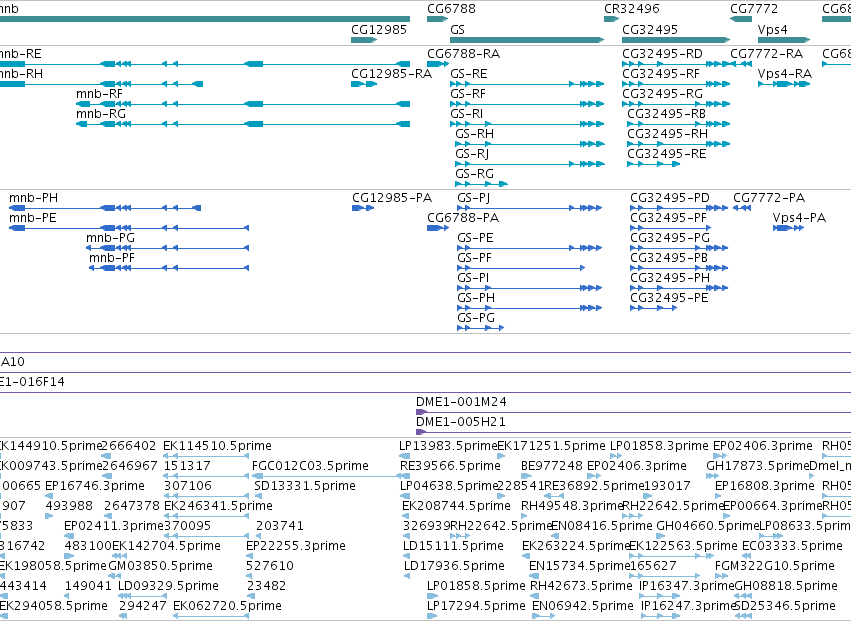Click the Vps4 gene feature
The width and height of the screenshot is (851, 621).
[784, 40]
